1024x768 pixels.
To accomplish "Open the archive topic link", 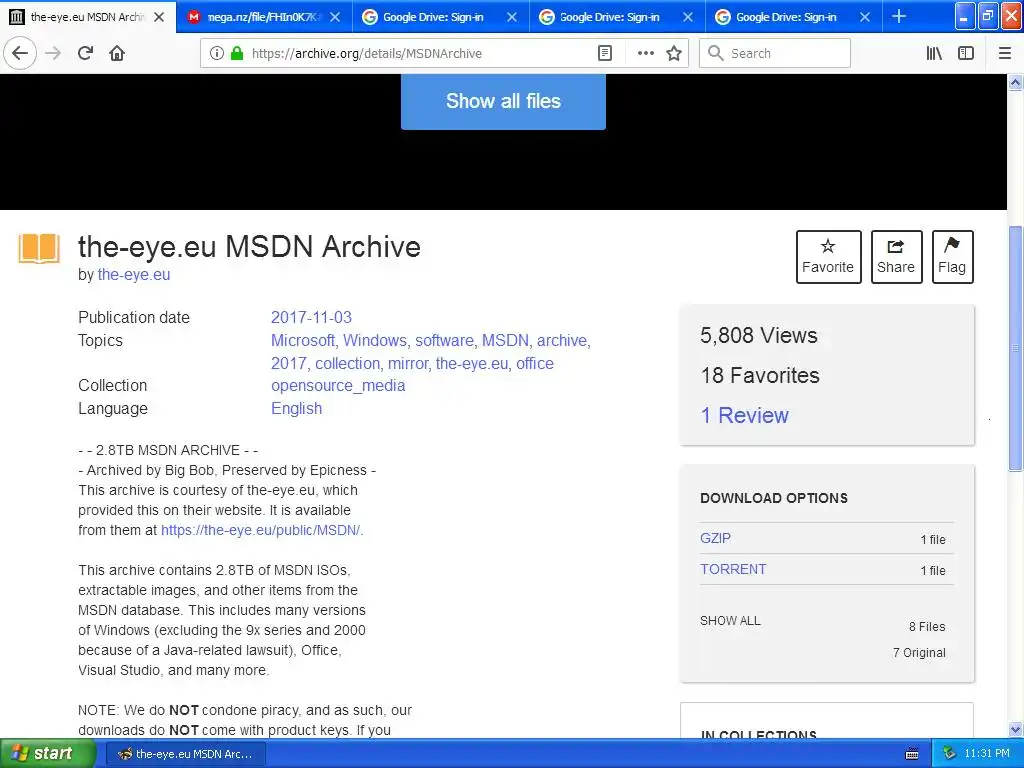I will 562,340.
